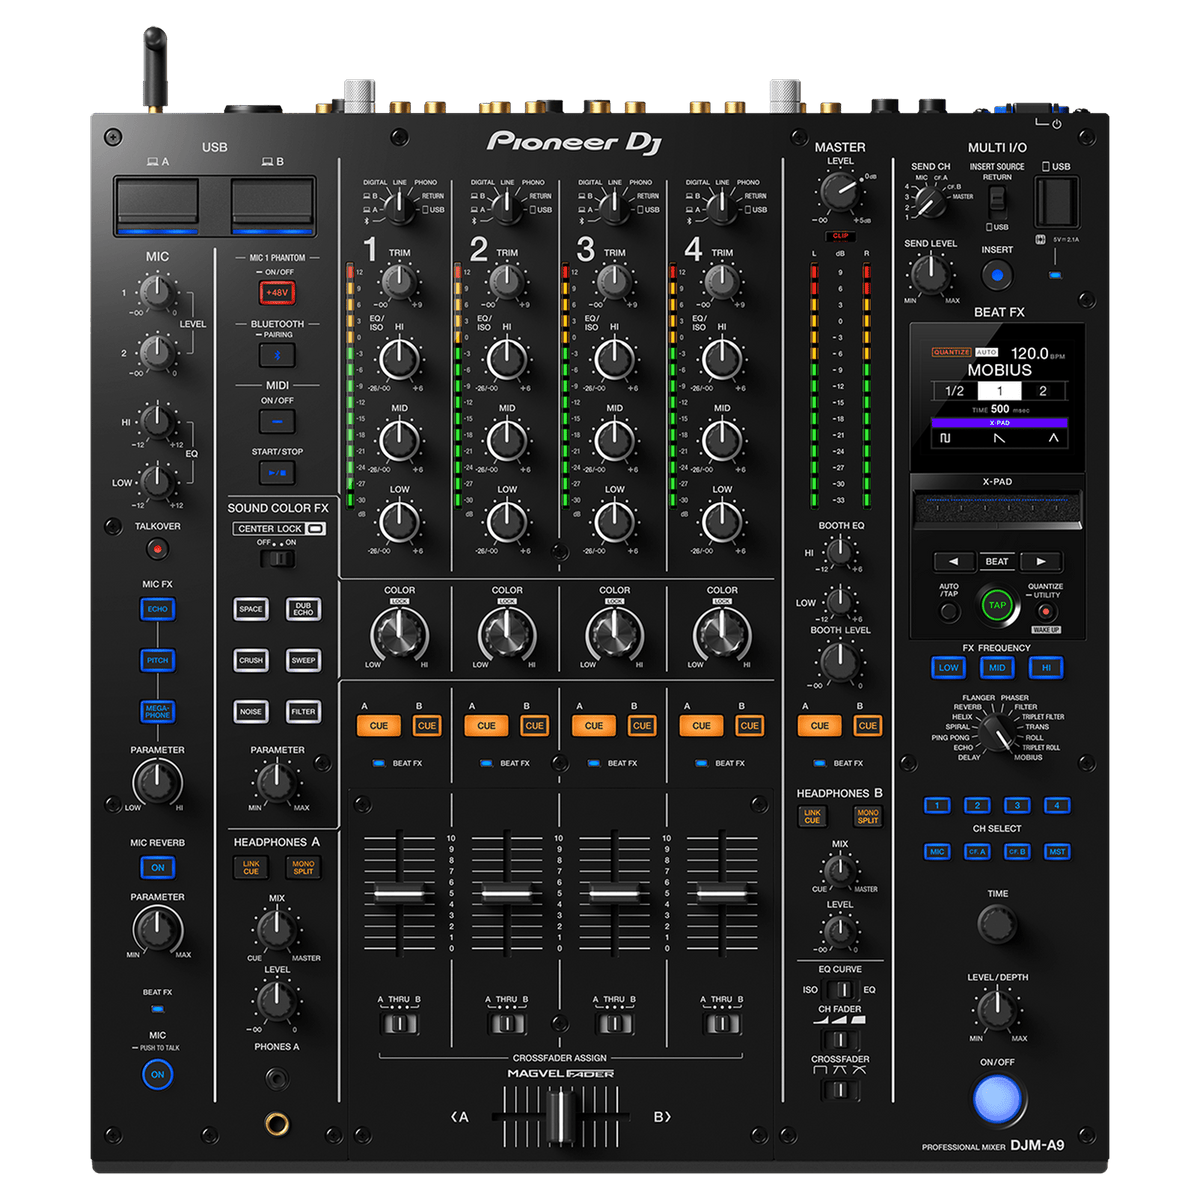Image resolution: width=1200 pixels, height=1200 pixels.
Task: Touch the X-PAD strip
Action: pos(997,508)
